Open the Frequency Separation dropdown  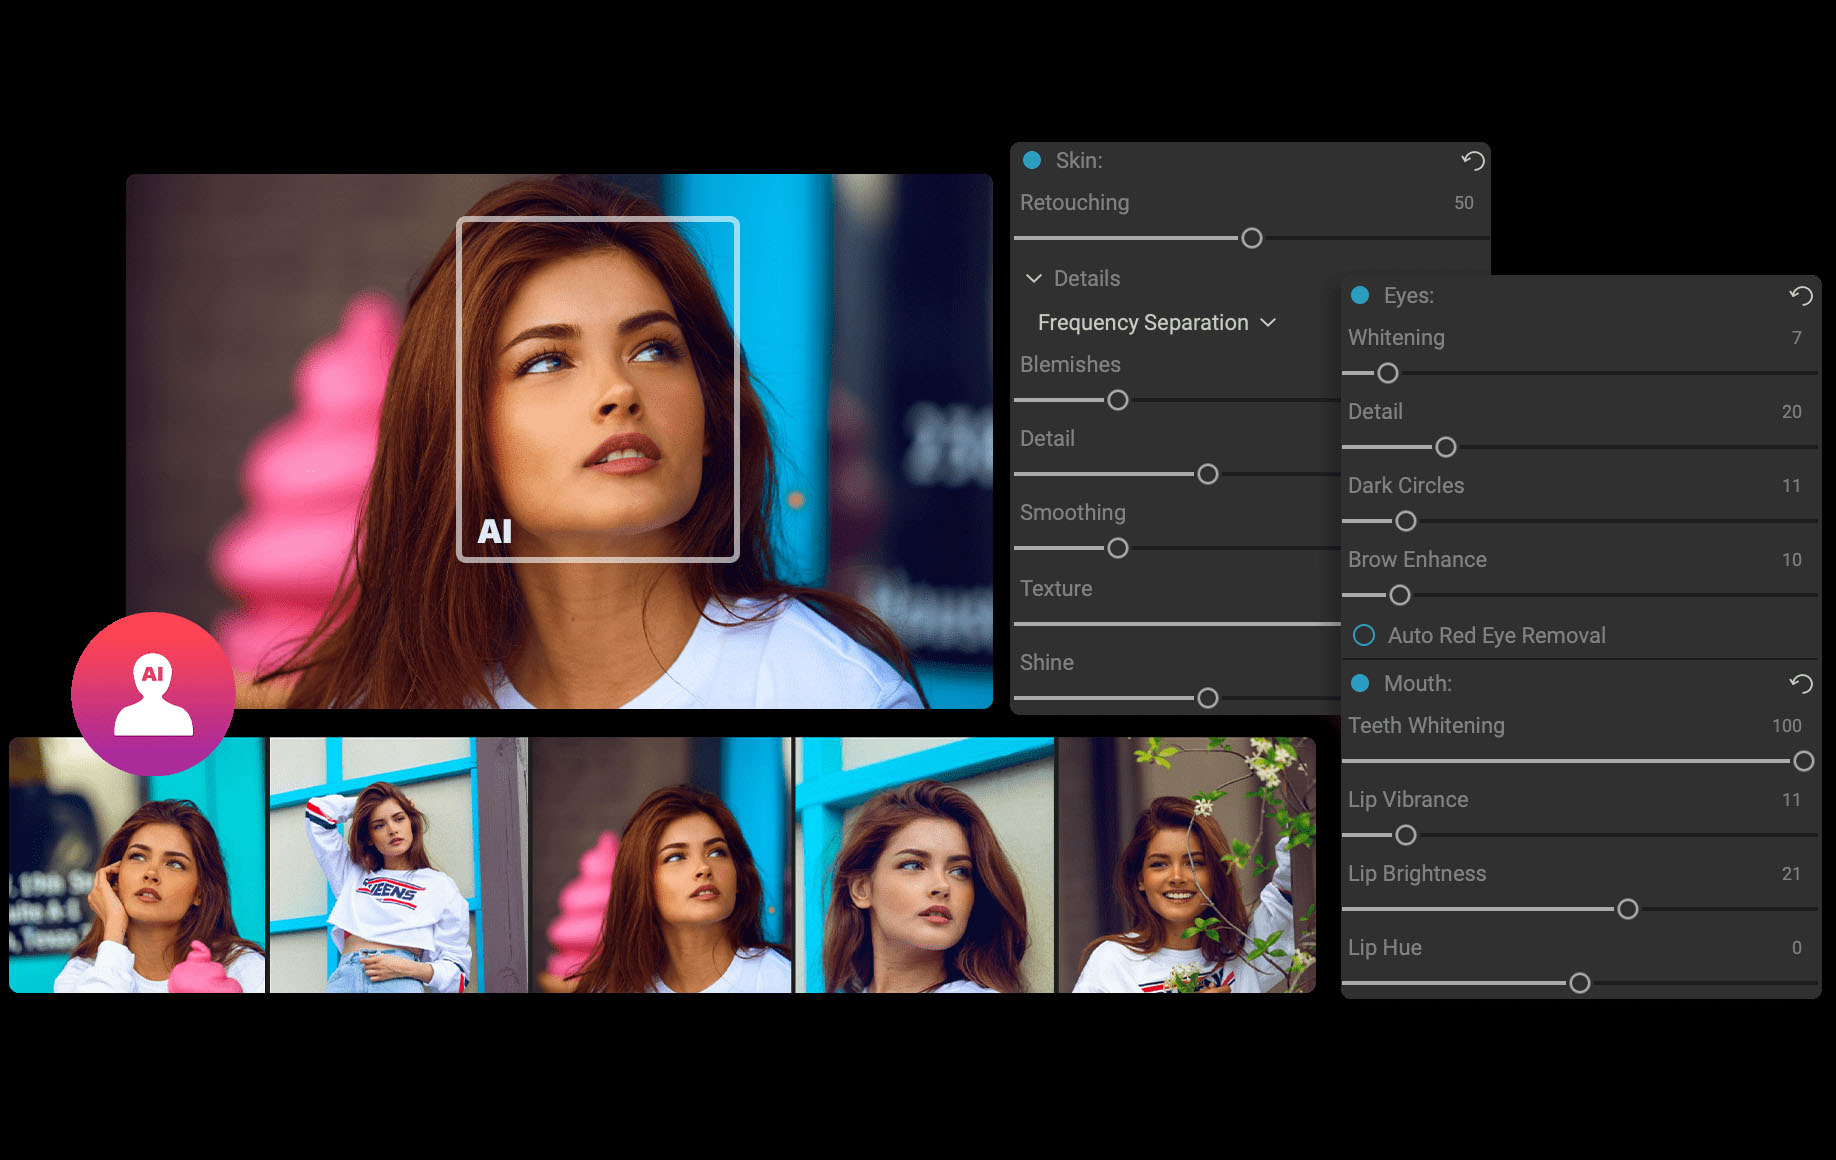(x=1157, y=322)
